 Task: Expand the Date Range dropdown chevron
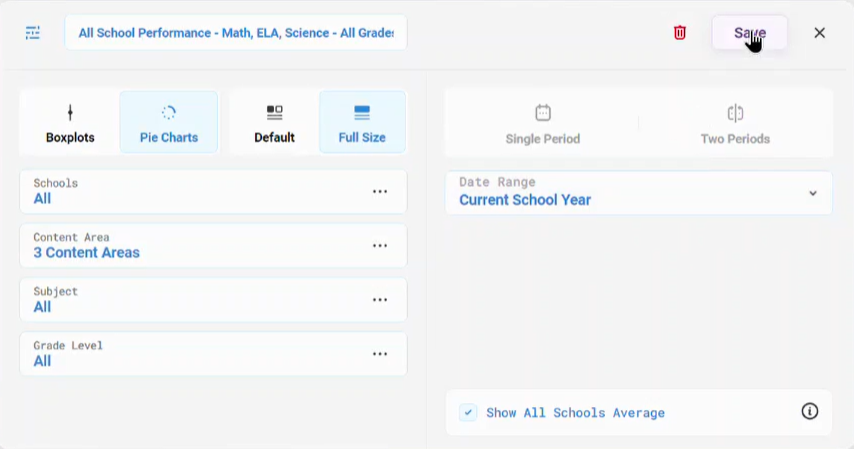click(x=813, y=193)
